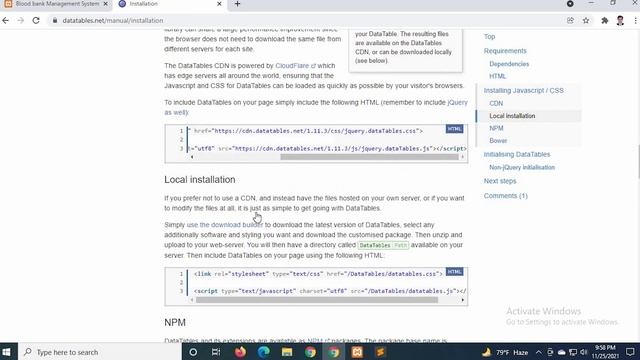Select NPM in sidebar navigation
This screenshot has width=640, height=360.
click(496, 128)
